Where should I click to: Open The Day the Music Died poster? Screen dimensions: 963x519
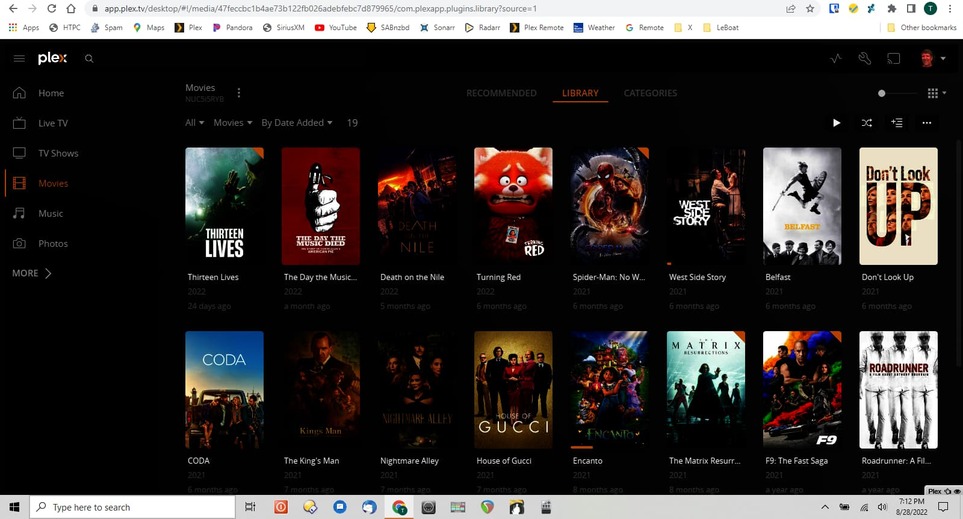point(321,206)
